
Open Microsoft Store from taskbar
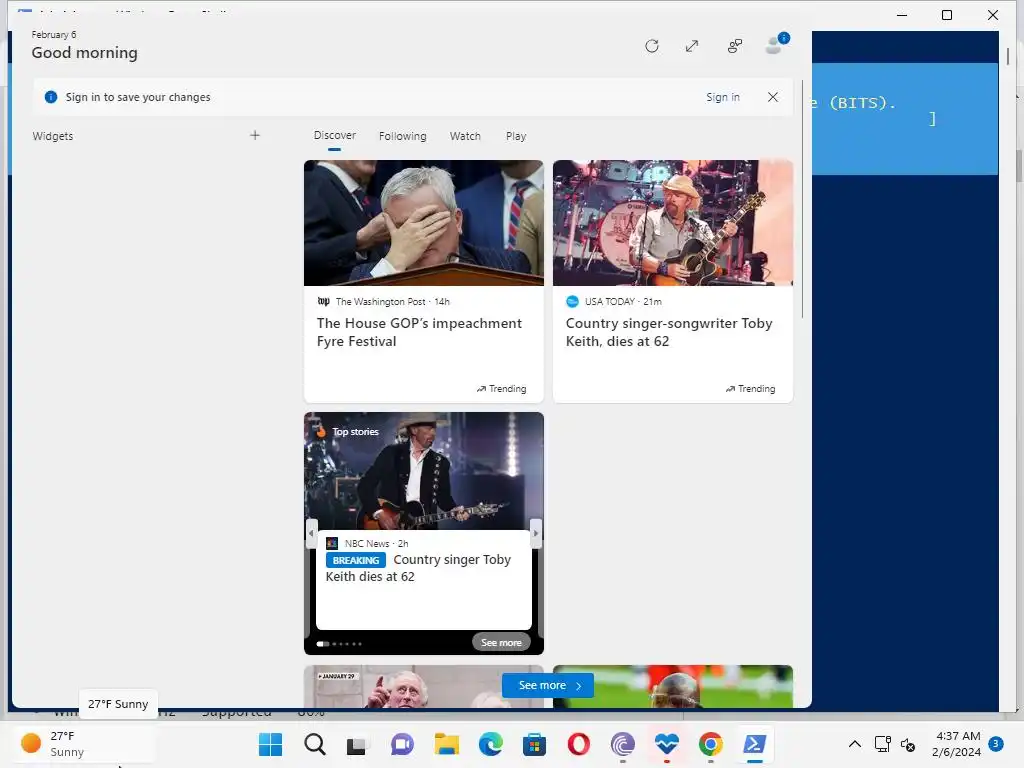pos(534,744)
